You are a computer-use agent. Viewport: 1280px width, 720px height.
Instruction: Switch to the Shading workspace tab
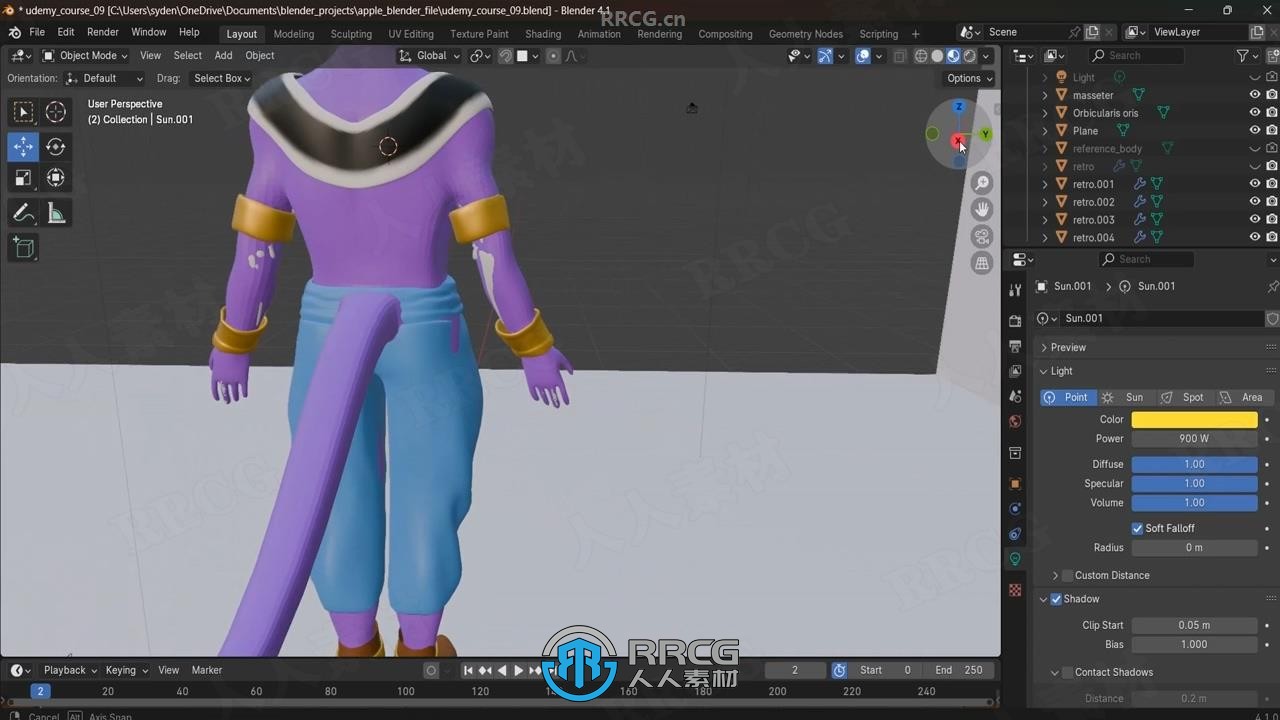tap(543, 34)
